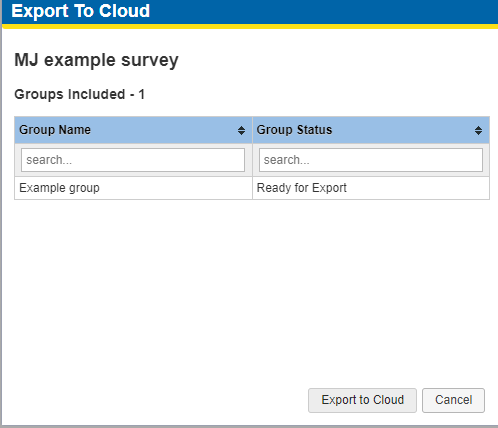This screenshot has width=498, height=428.
Task: Click the Group Status column header label
Action: pos(294,130)
